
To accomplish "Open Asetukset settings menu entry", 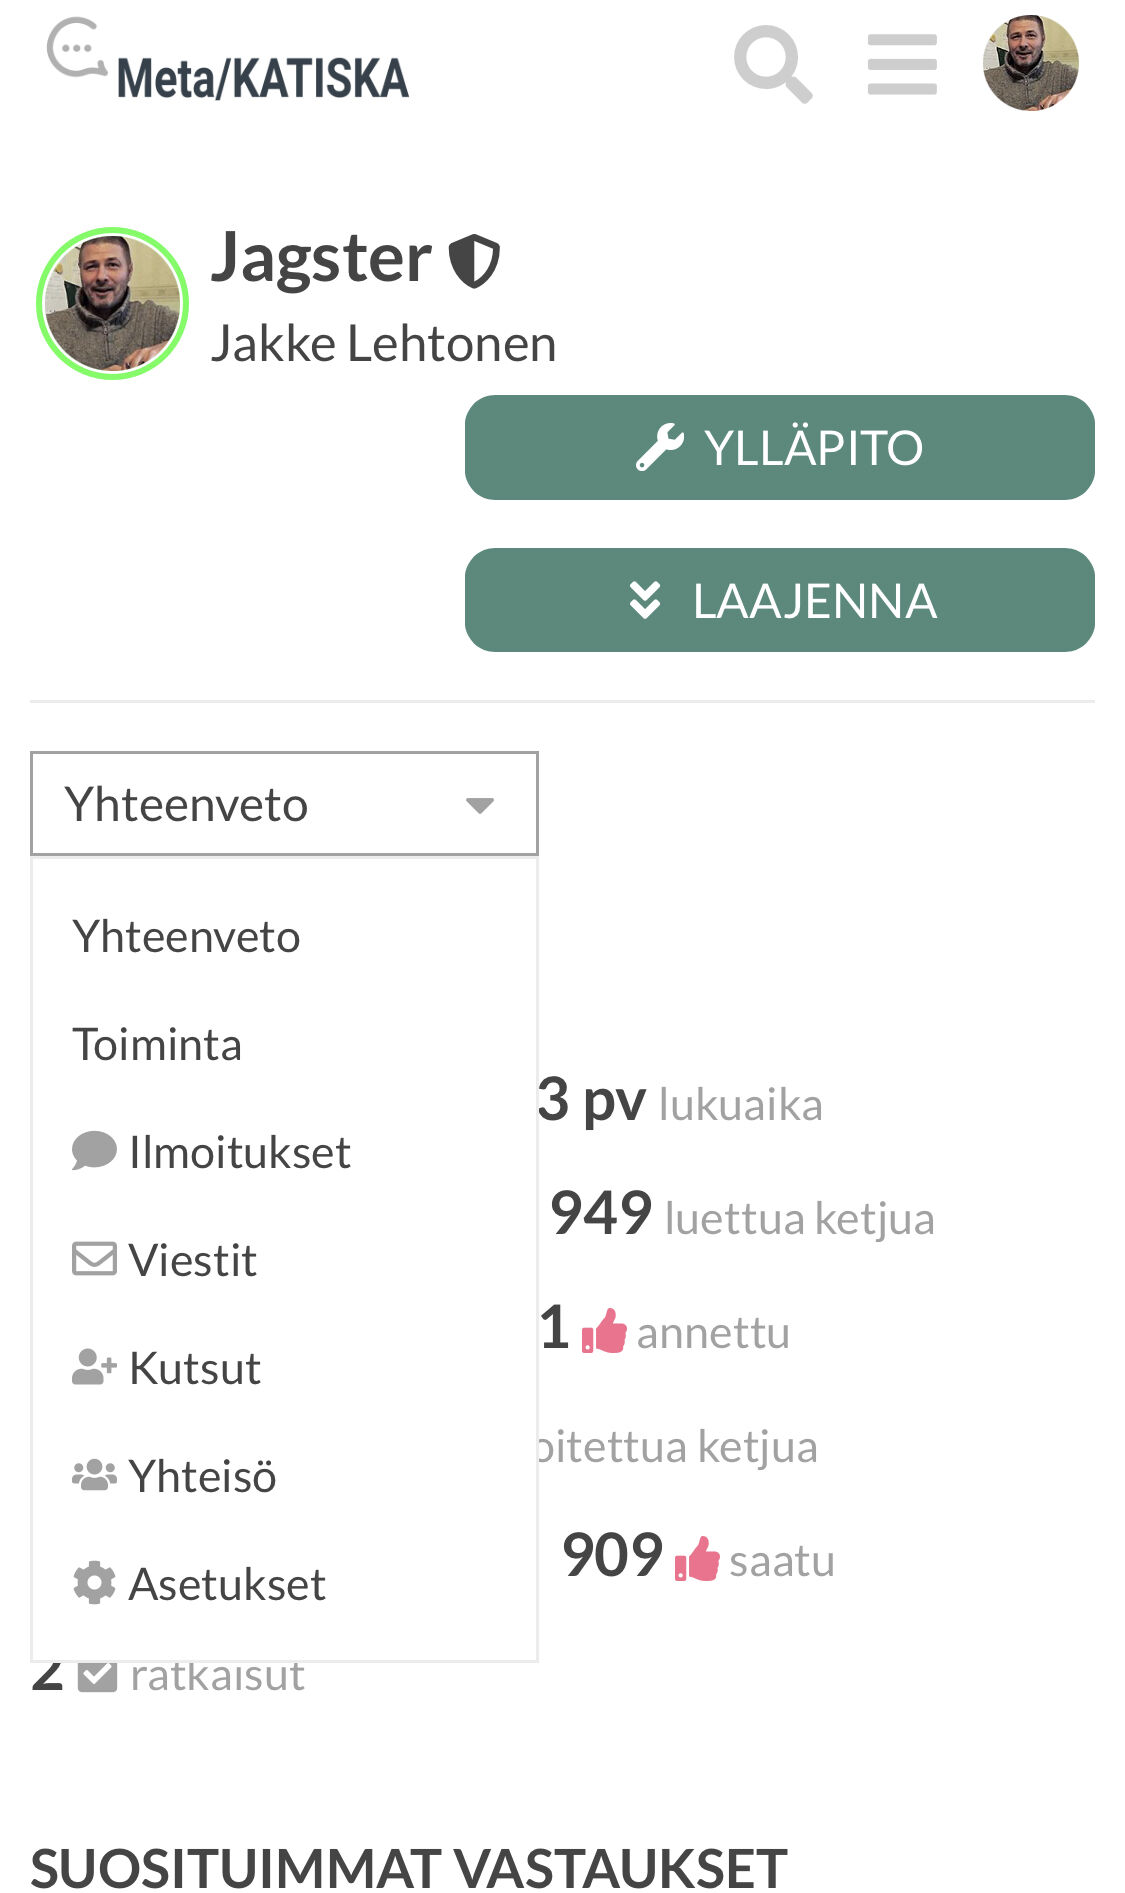I will 227,1584.
